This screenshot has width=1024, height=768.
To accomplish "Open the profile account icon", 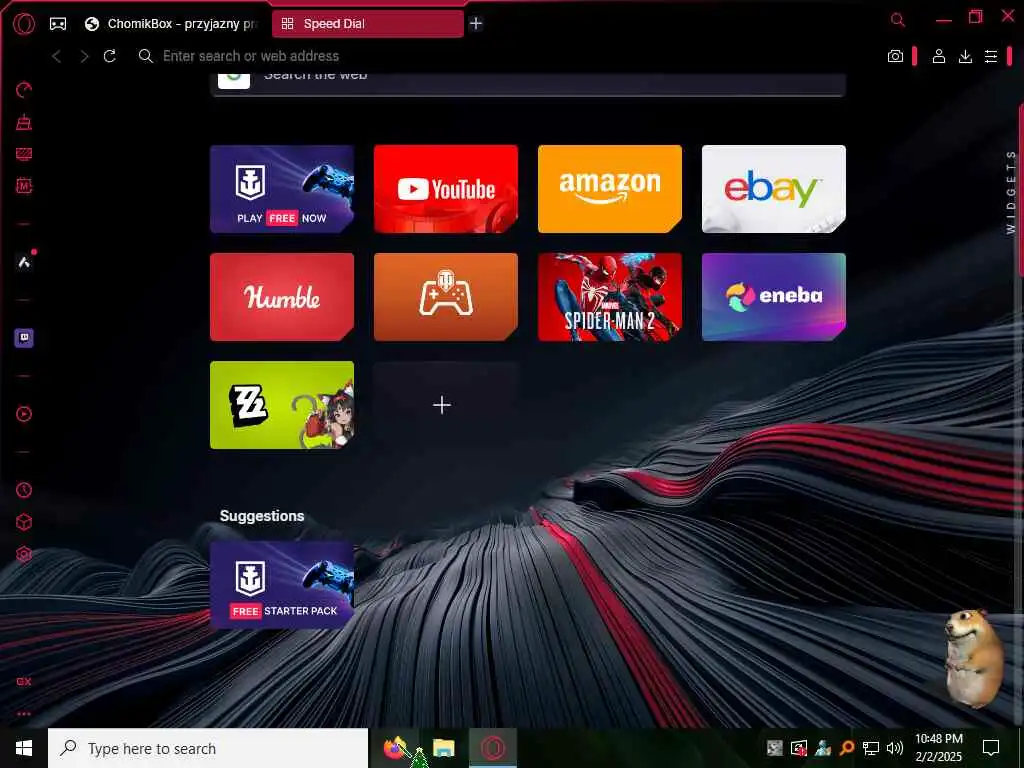I will coord(939,56).
